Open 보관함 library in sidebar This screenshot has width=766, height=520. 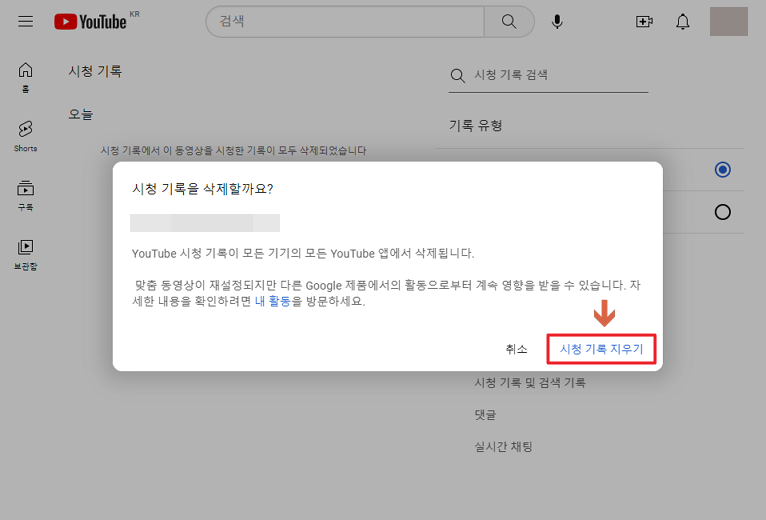[25, 254]
